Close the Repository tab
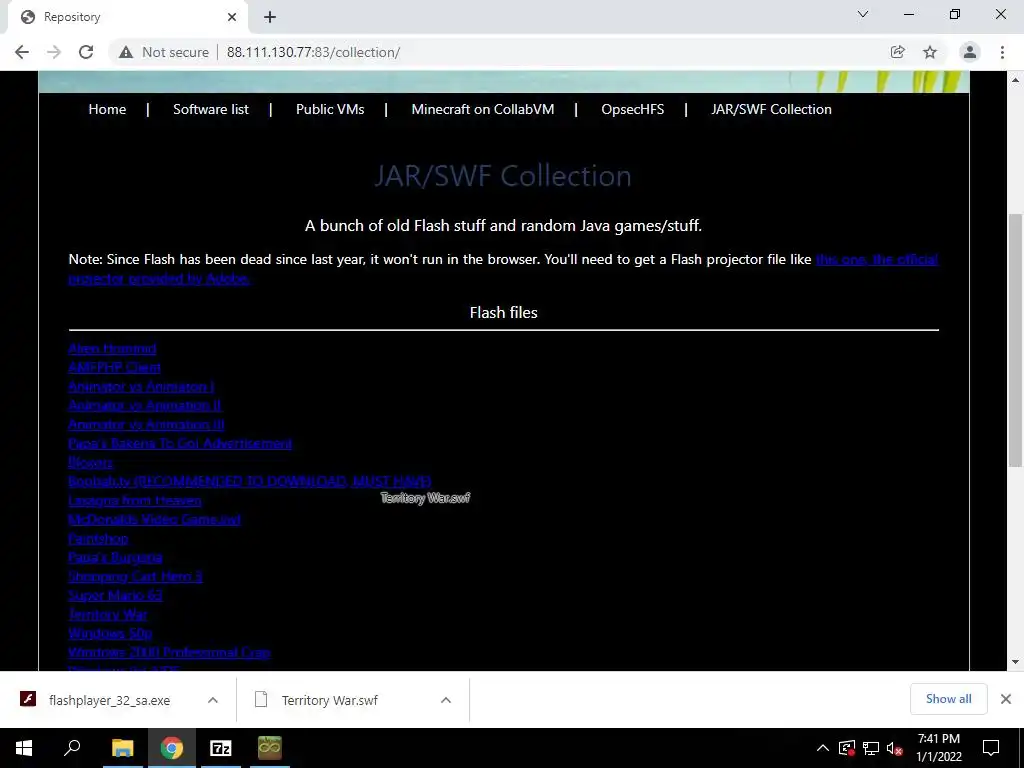 232,17
